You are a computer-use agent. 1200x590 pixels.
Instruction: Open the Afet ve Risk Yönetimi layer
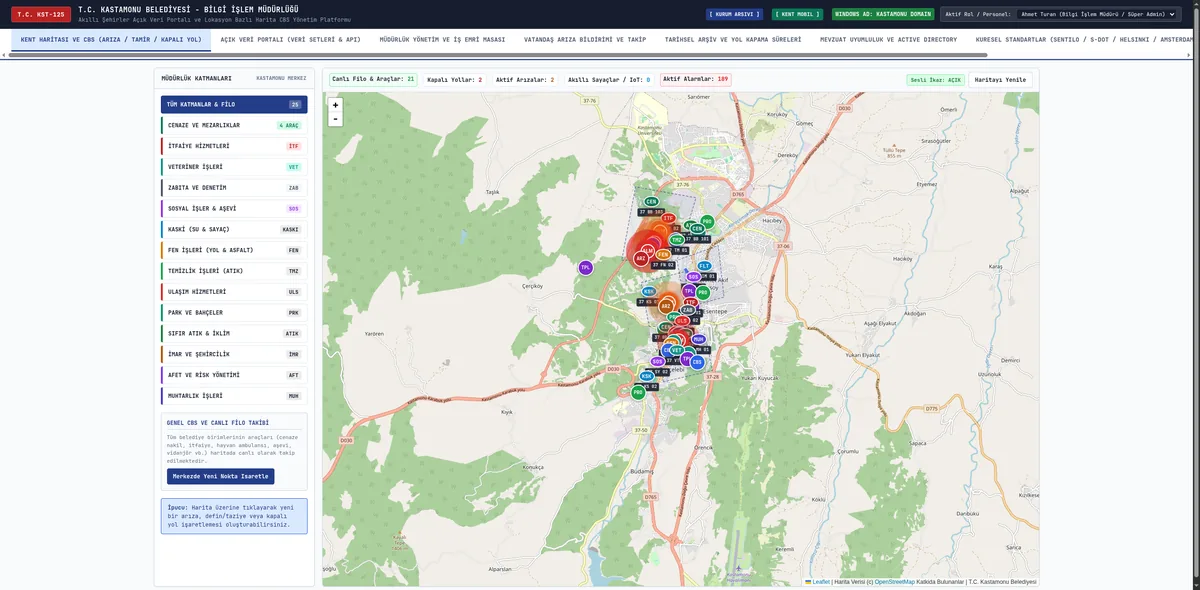pos(234,375)
